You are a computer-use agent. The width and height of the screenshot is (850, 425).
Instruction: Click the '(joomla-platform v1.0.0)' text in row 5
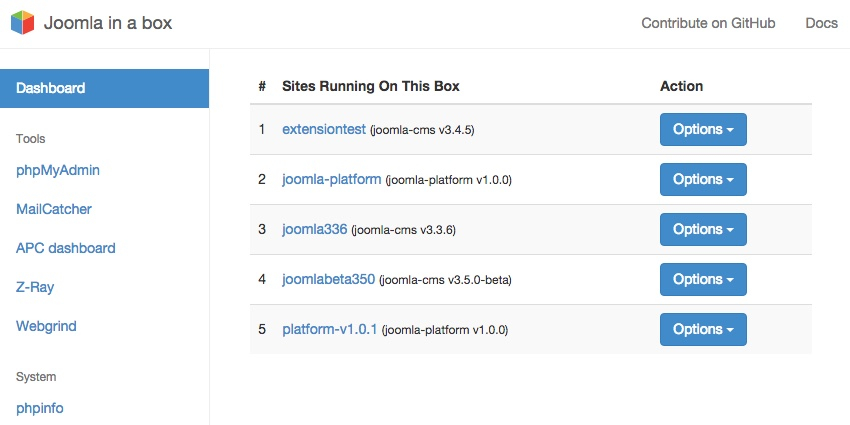pyautogui.click(x=445, y=330)
